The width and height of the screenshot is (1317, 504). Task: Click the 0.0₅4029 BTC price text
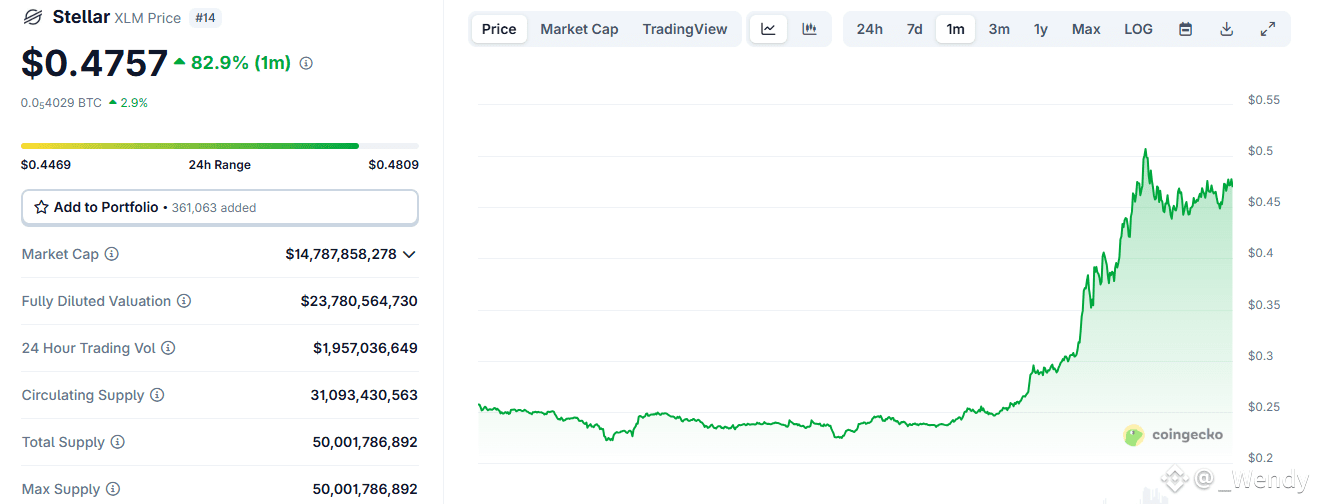coord(61,102)
